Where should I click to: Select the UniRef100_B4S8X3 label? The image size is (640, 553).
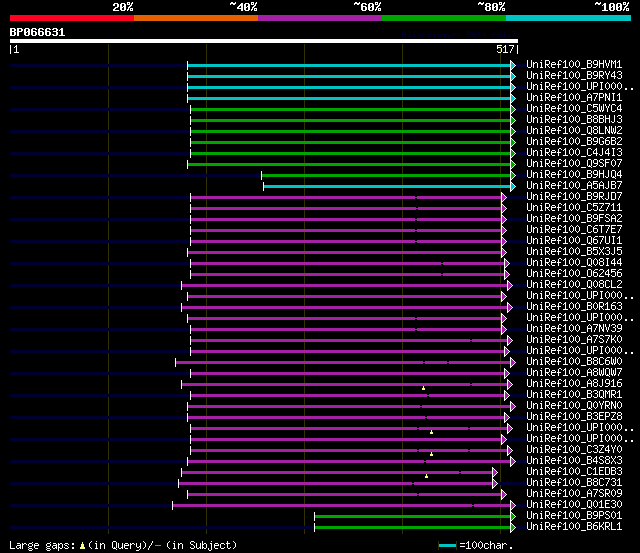[574, 461]
